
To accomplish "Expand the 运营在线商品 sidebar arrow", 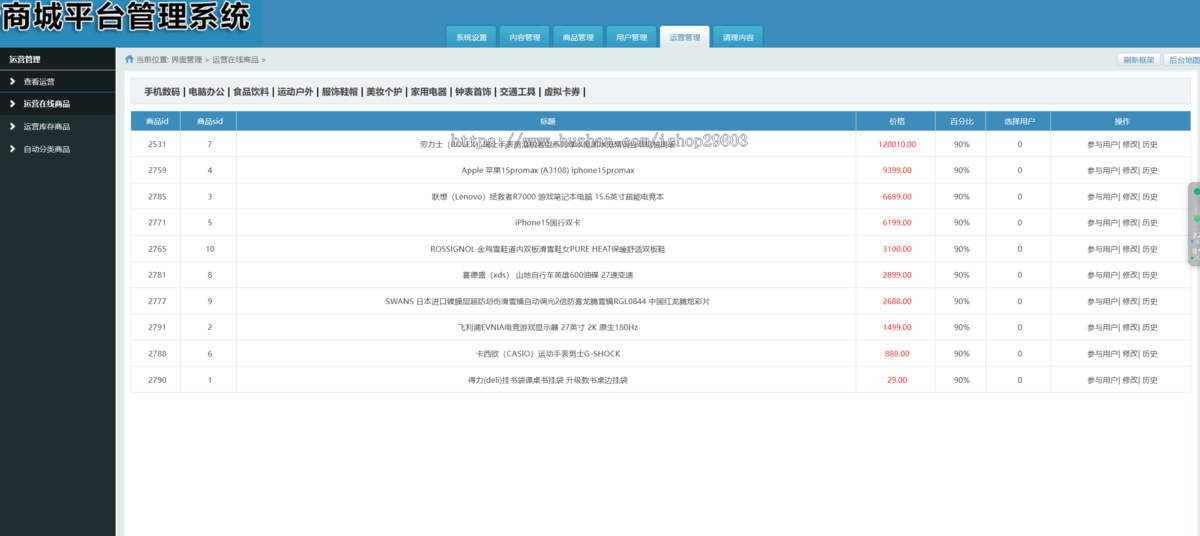I will [12, 104].
